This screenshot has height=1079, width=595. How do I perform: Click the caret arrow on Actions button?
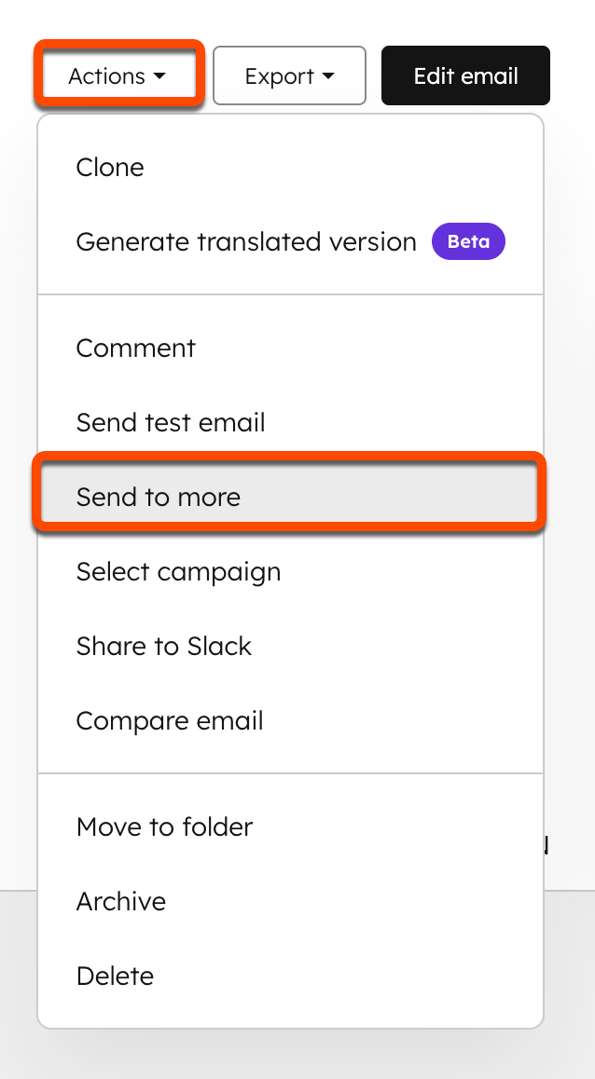[x=159, y=76]
